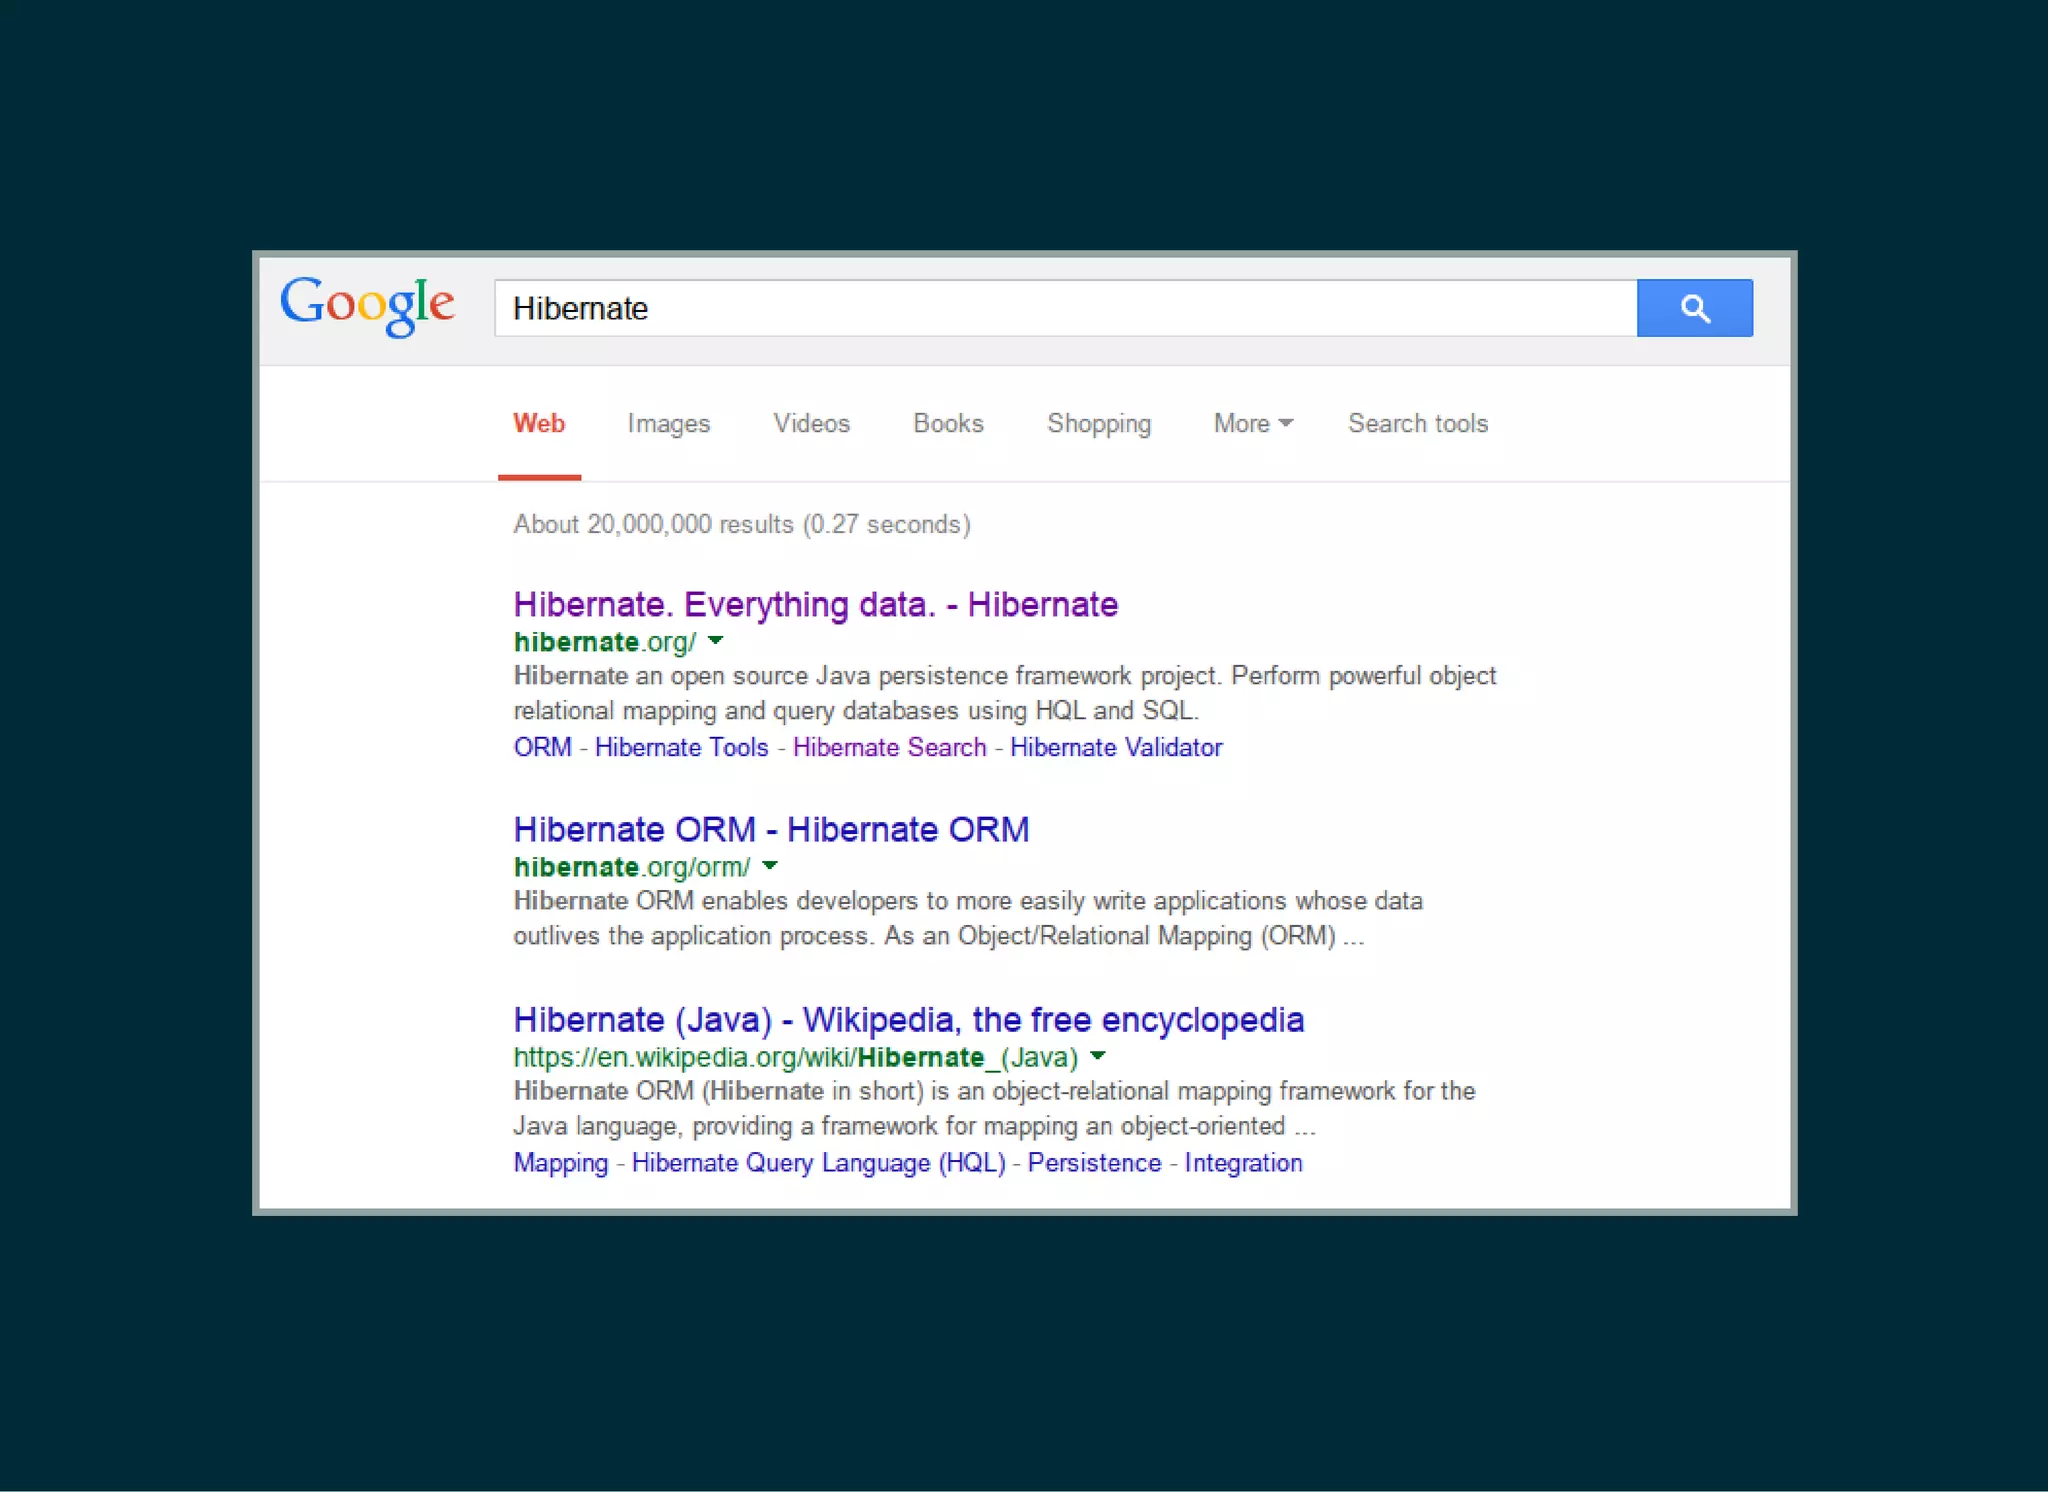Viewport: 2048px width, 1492px height.
Task: Expand the More dropdown menu
Action: point(1253,424)
